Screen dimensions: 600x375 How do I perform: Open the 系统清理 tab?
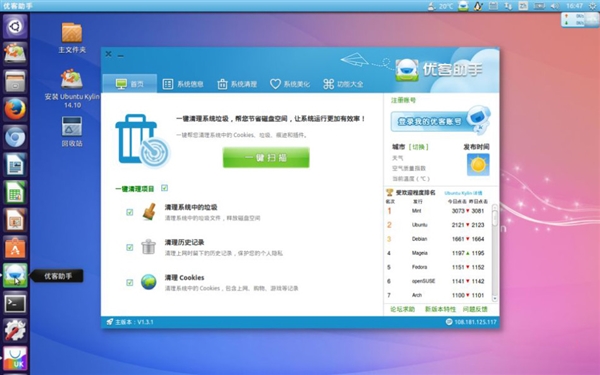237,84
